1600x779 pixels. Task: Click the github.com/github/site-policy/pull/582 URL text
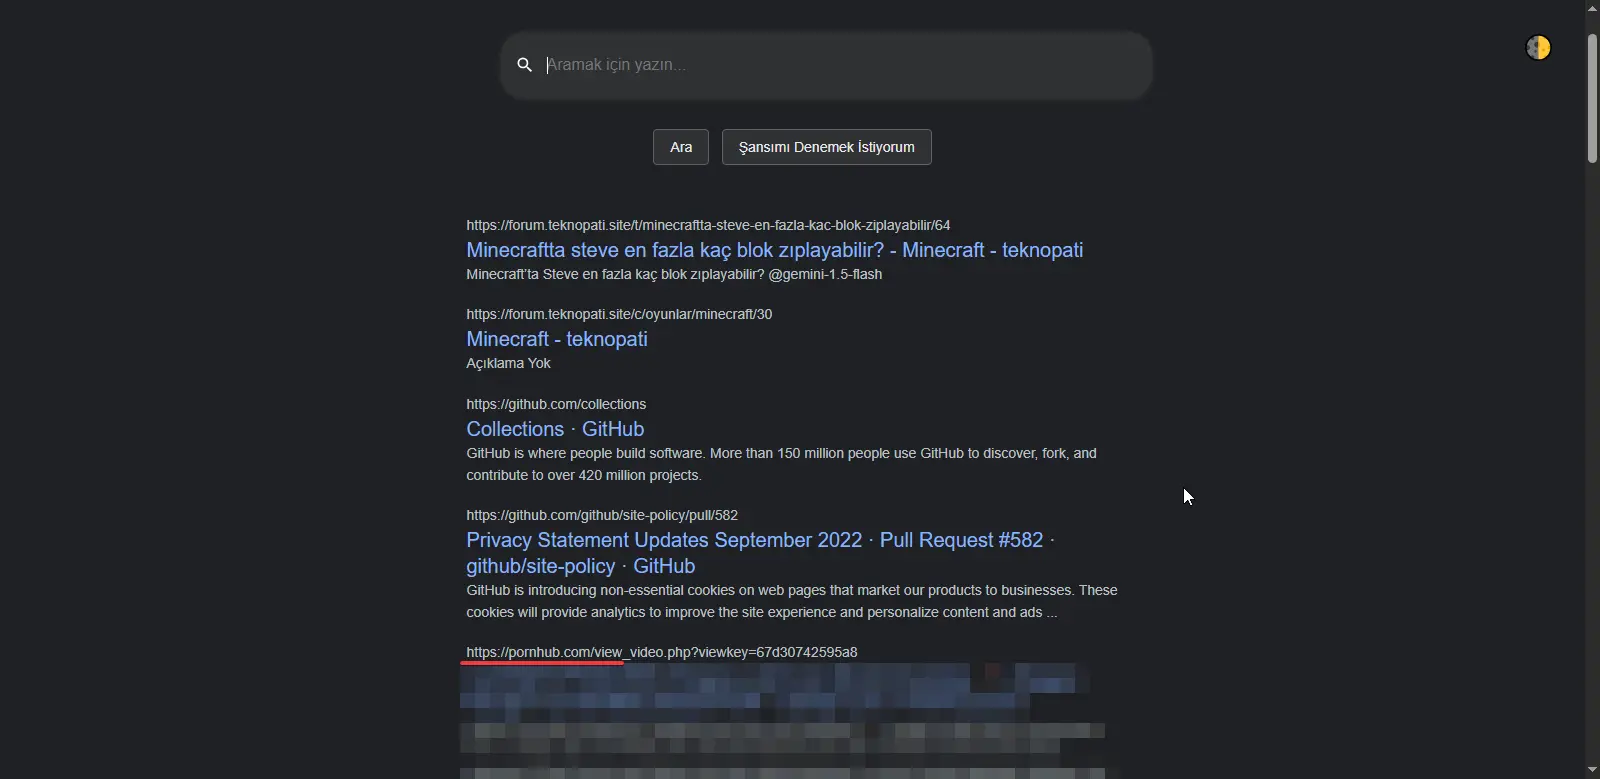[602, 515]
